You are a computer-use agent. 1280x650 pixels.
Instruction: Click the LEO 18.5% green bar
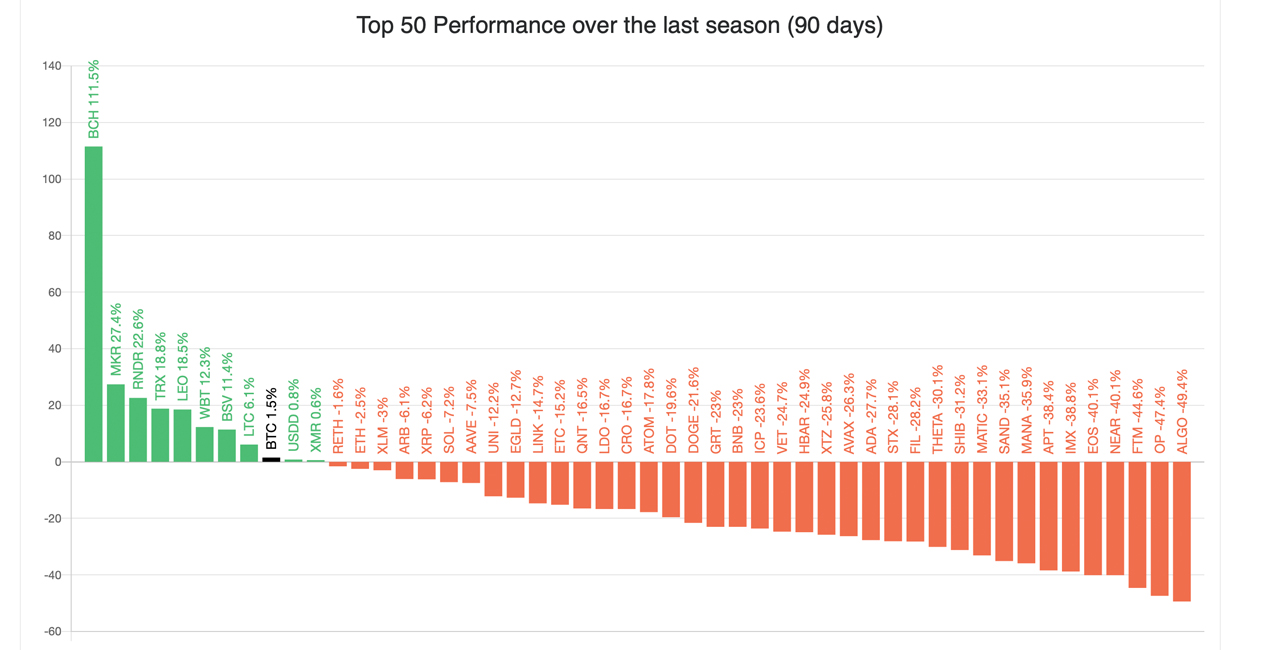182,436
